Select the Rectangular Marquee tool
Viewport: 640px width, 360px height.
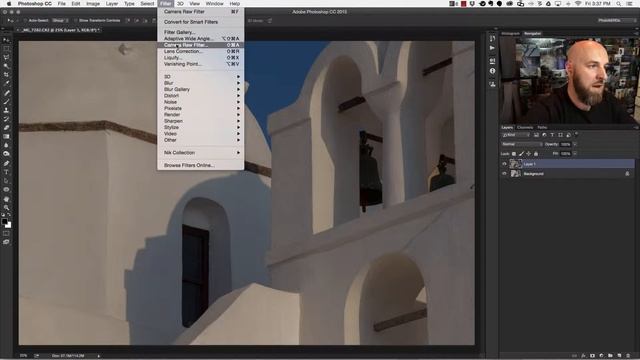tap(6, 49)
